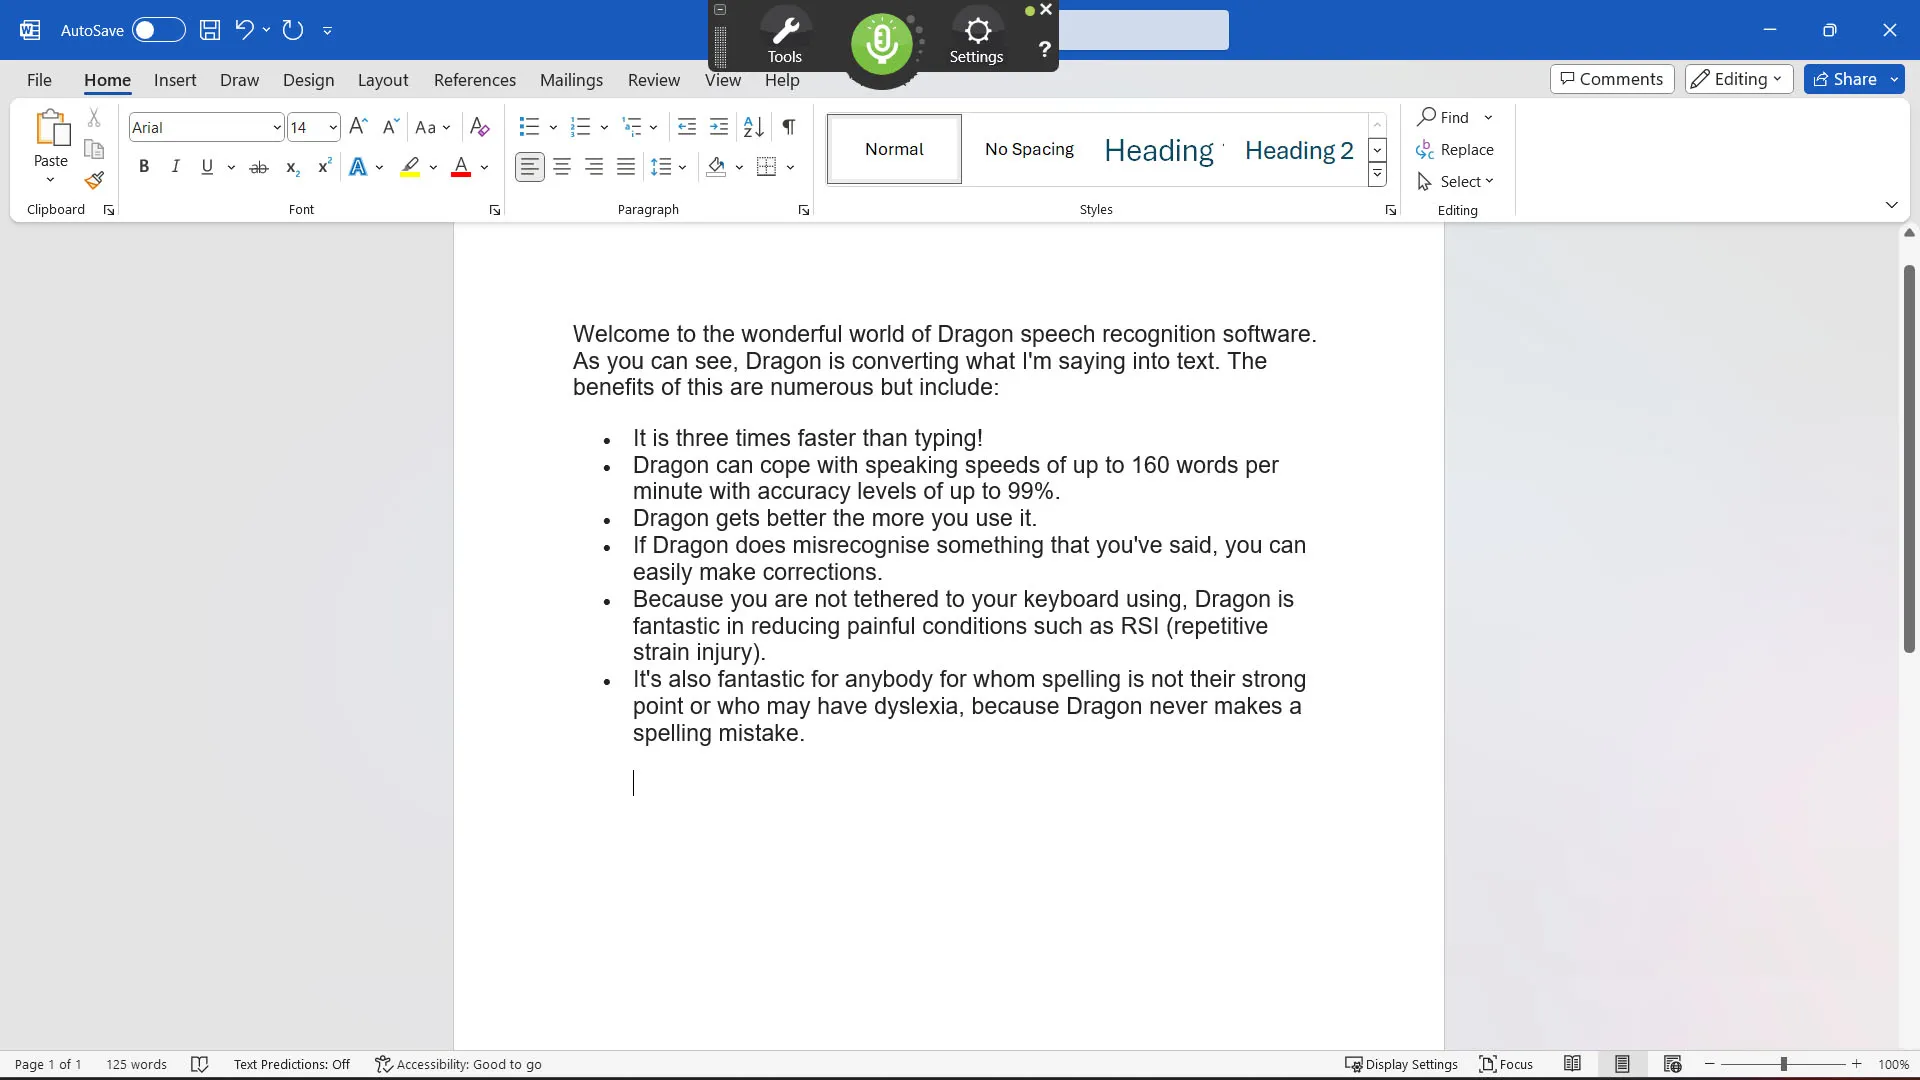Open the Editing mode dropdown
The height and width of the screenshot is (1080, 1920).
1738,79
